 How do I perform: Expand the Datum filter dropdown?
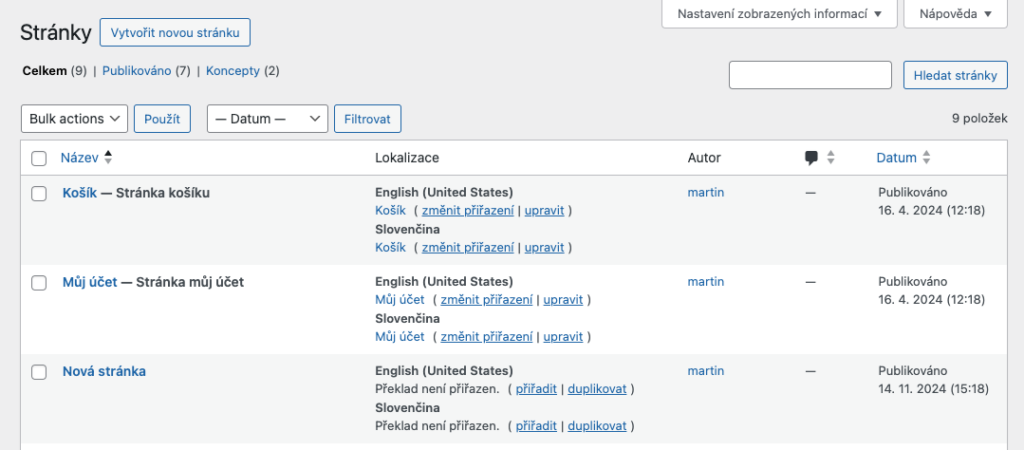268,119
